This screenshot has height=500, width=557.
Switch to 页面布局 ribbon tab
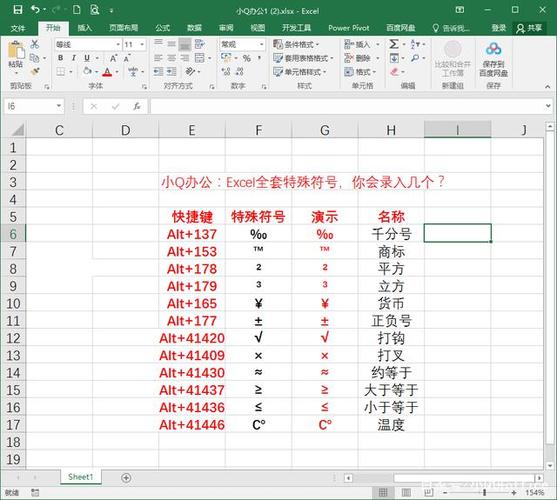pos(123,28)
